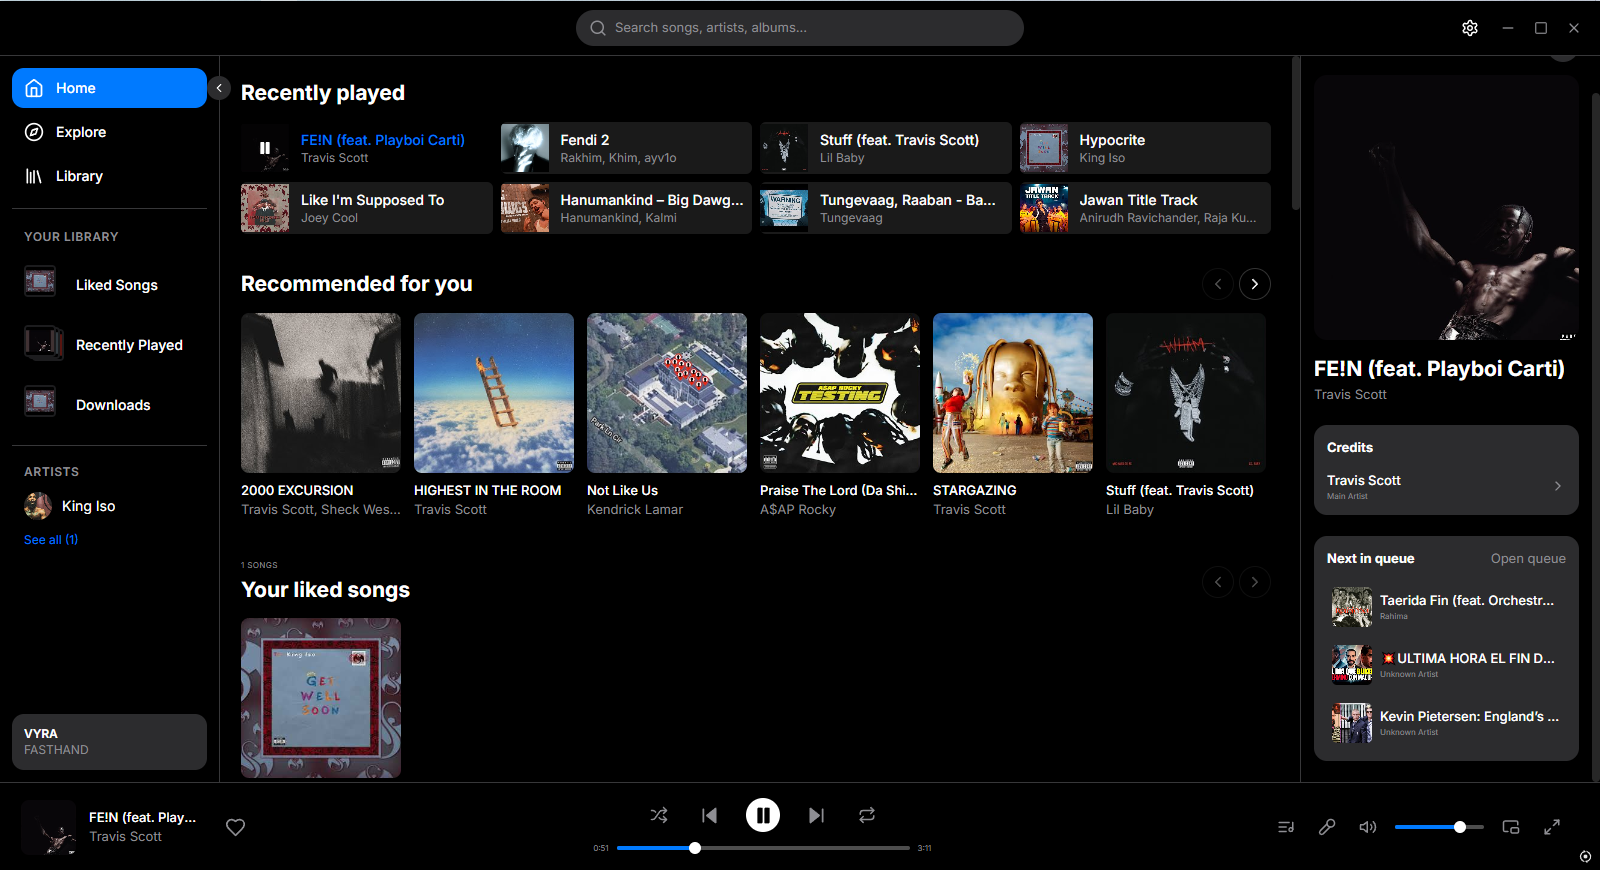The height and width of the screenshot is (870, 1600).
Task: Adjust the volume slider
Action: click(1439, 827)
